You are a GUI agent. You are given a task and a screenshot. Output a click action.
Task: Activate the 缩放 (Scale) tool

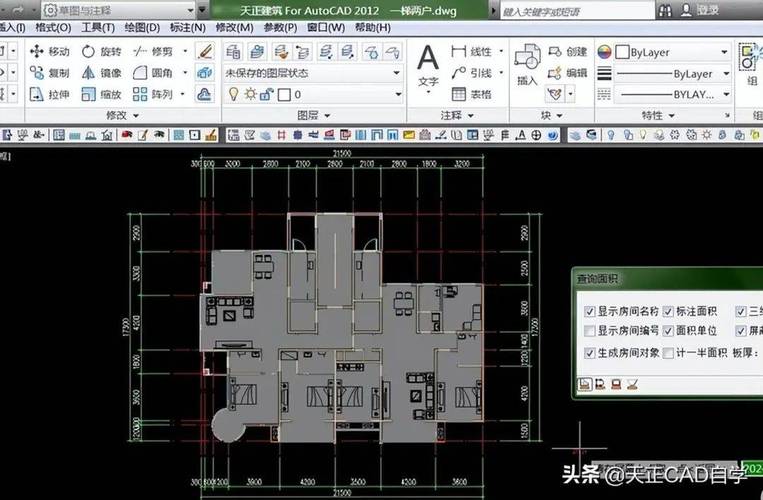pyautogui.click(x=101, y=95)
